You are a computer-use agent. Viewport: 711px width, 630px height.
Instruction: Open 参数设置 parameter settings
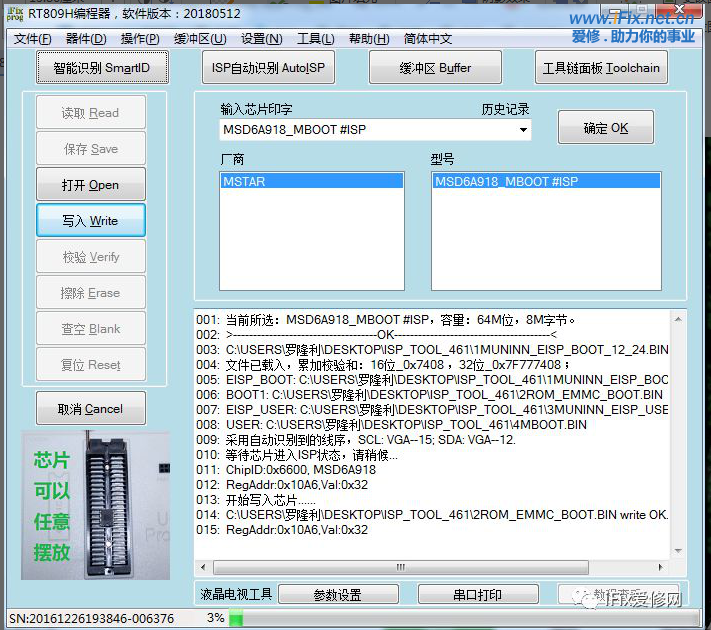(337, 595)
